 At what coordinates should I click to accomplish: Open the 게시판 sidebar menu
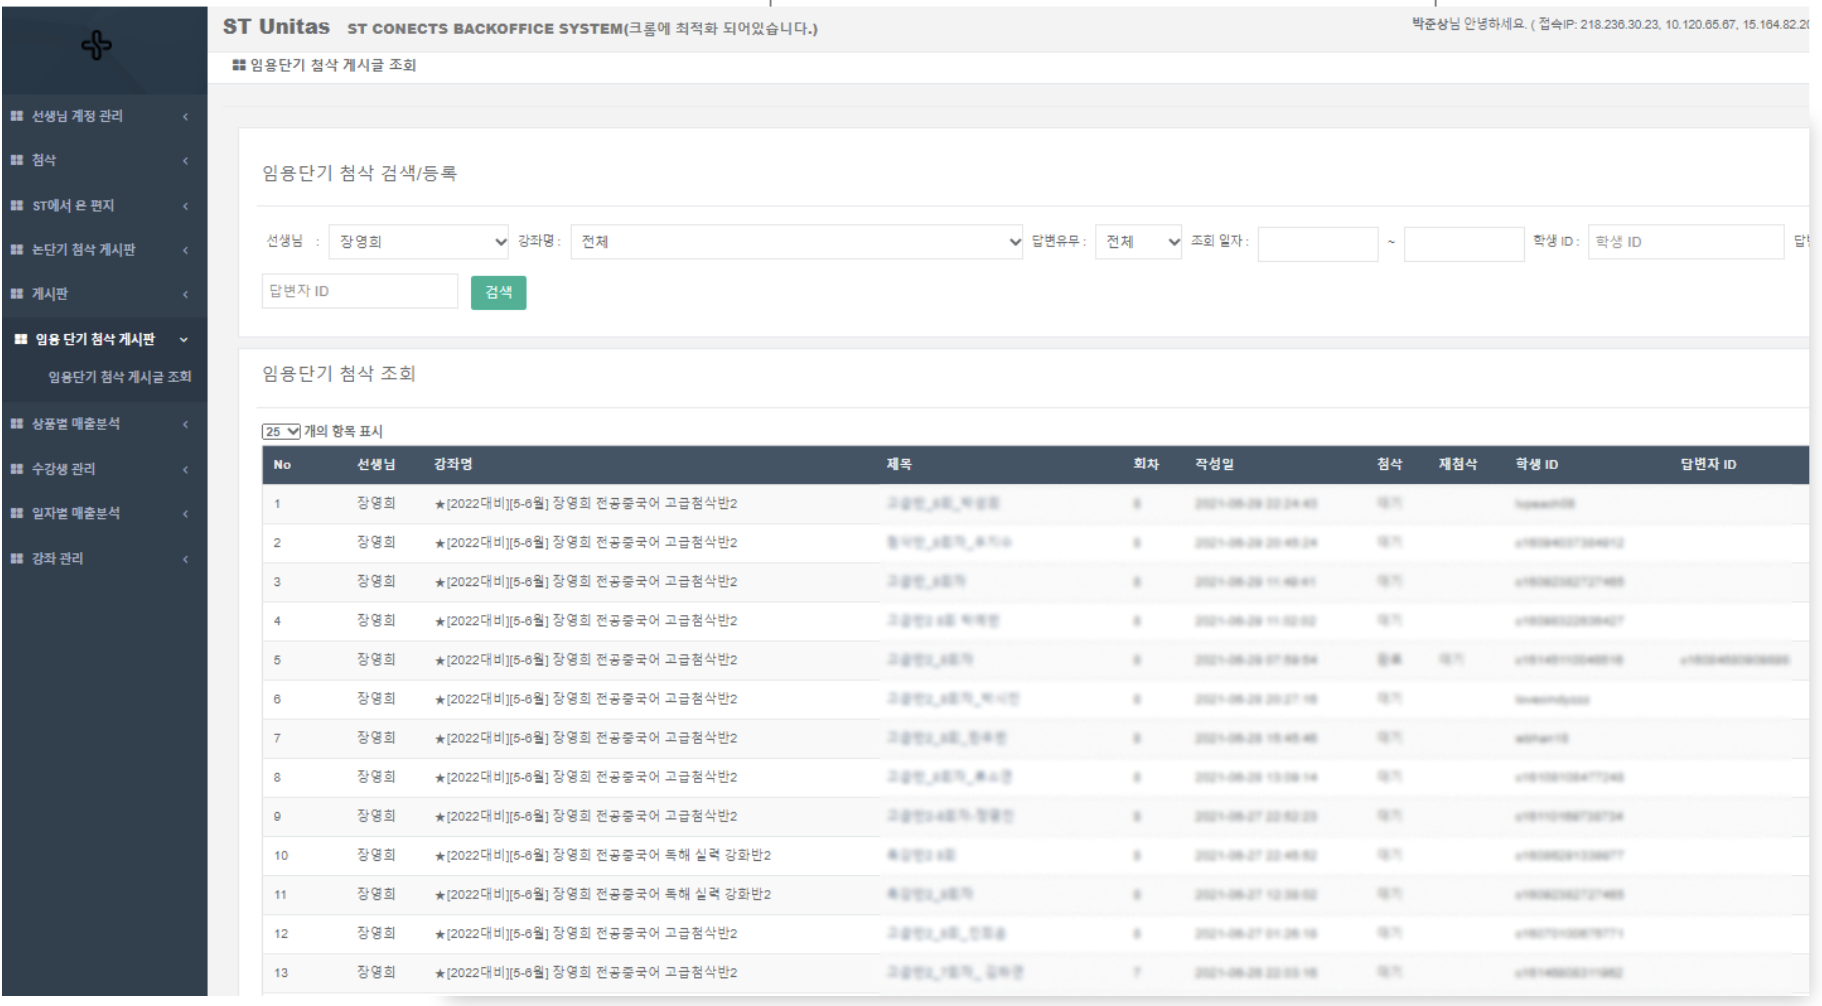coord(100,294)
